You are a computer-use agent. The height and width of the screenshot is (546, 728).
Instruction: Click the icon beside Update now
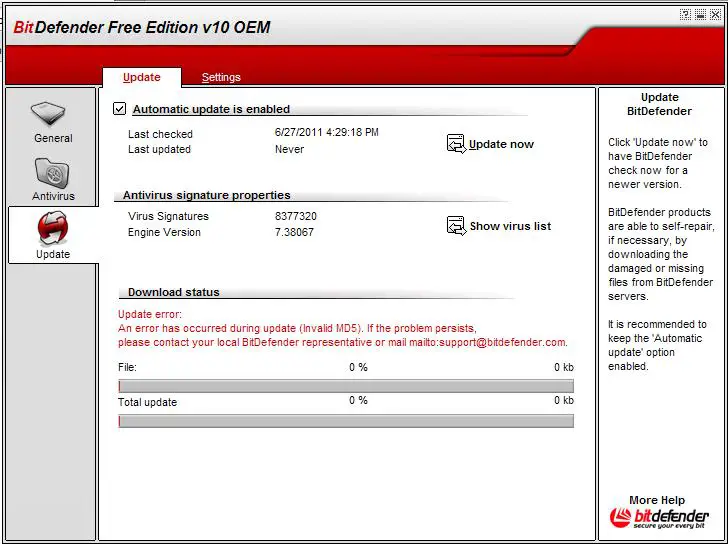pos(456,144)
